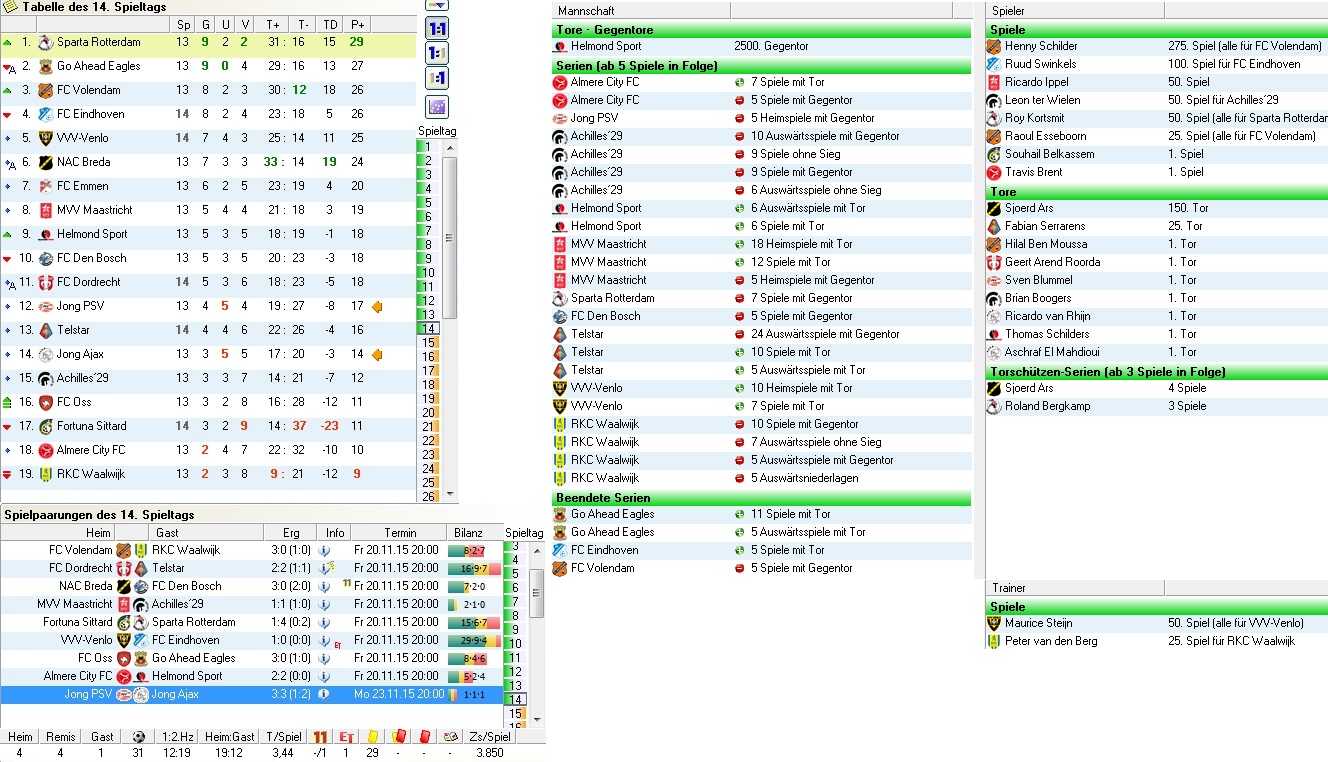Click Roland Bergkamp scorer streak row

point(1157,406)
